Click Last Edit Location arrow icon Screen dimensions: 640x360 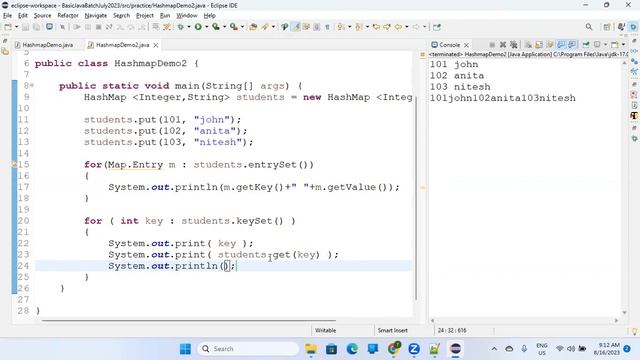(x=376, y=27)
